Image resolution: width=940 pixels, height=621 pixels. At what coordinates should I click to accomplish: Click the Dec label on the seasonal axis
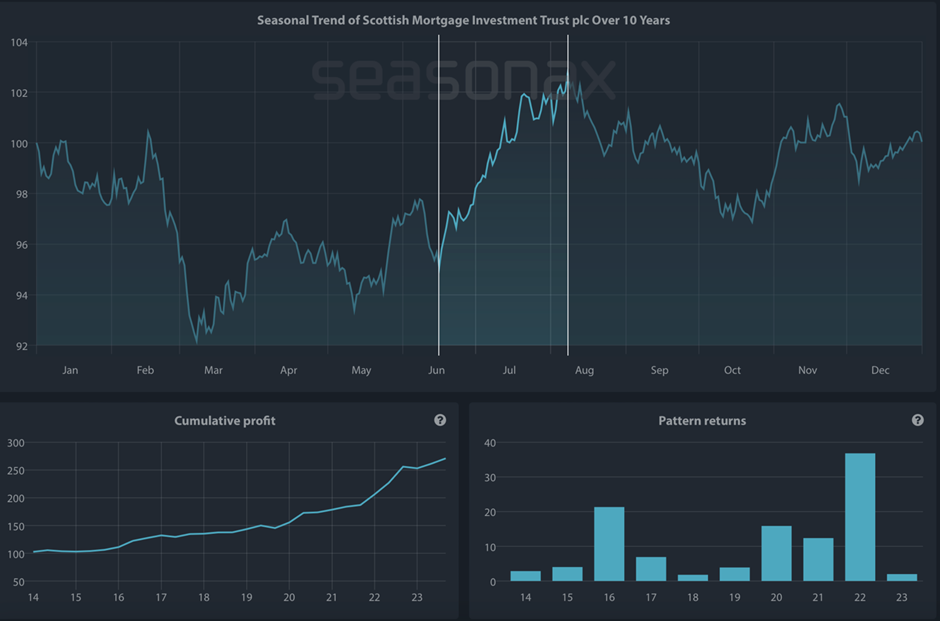coord(880,370)
